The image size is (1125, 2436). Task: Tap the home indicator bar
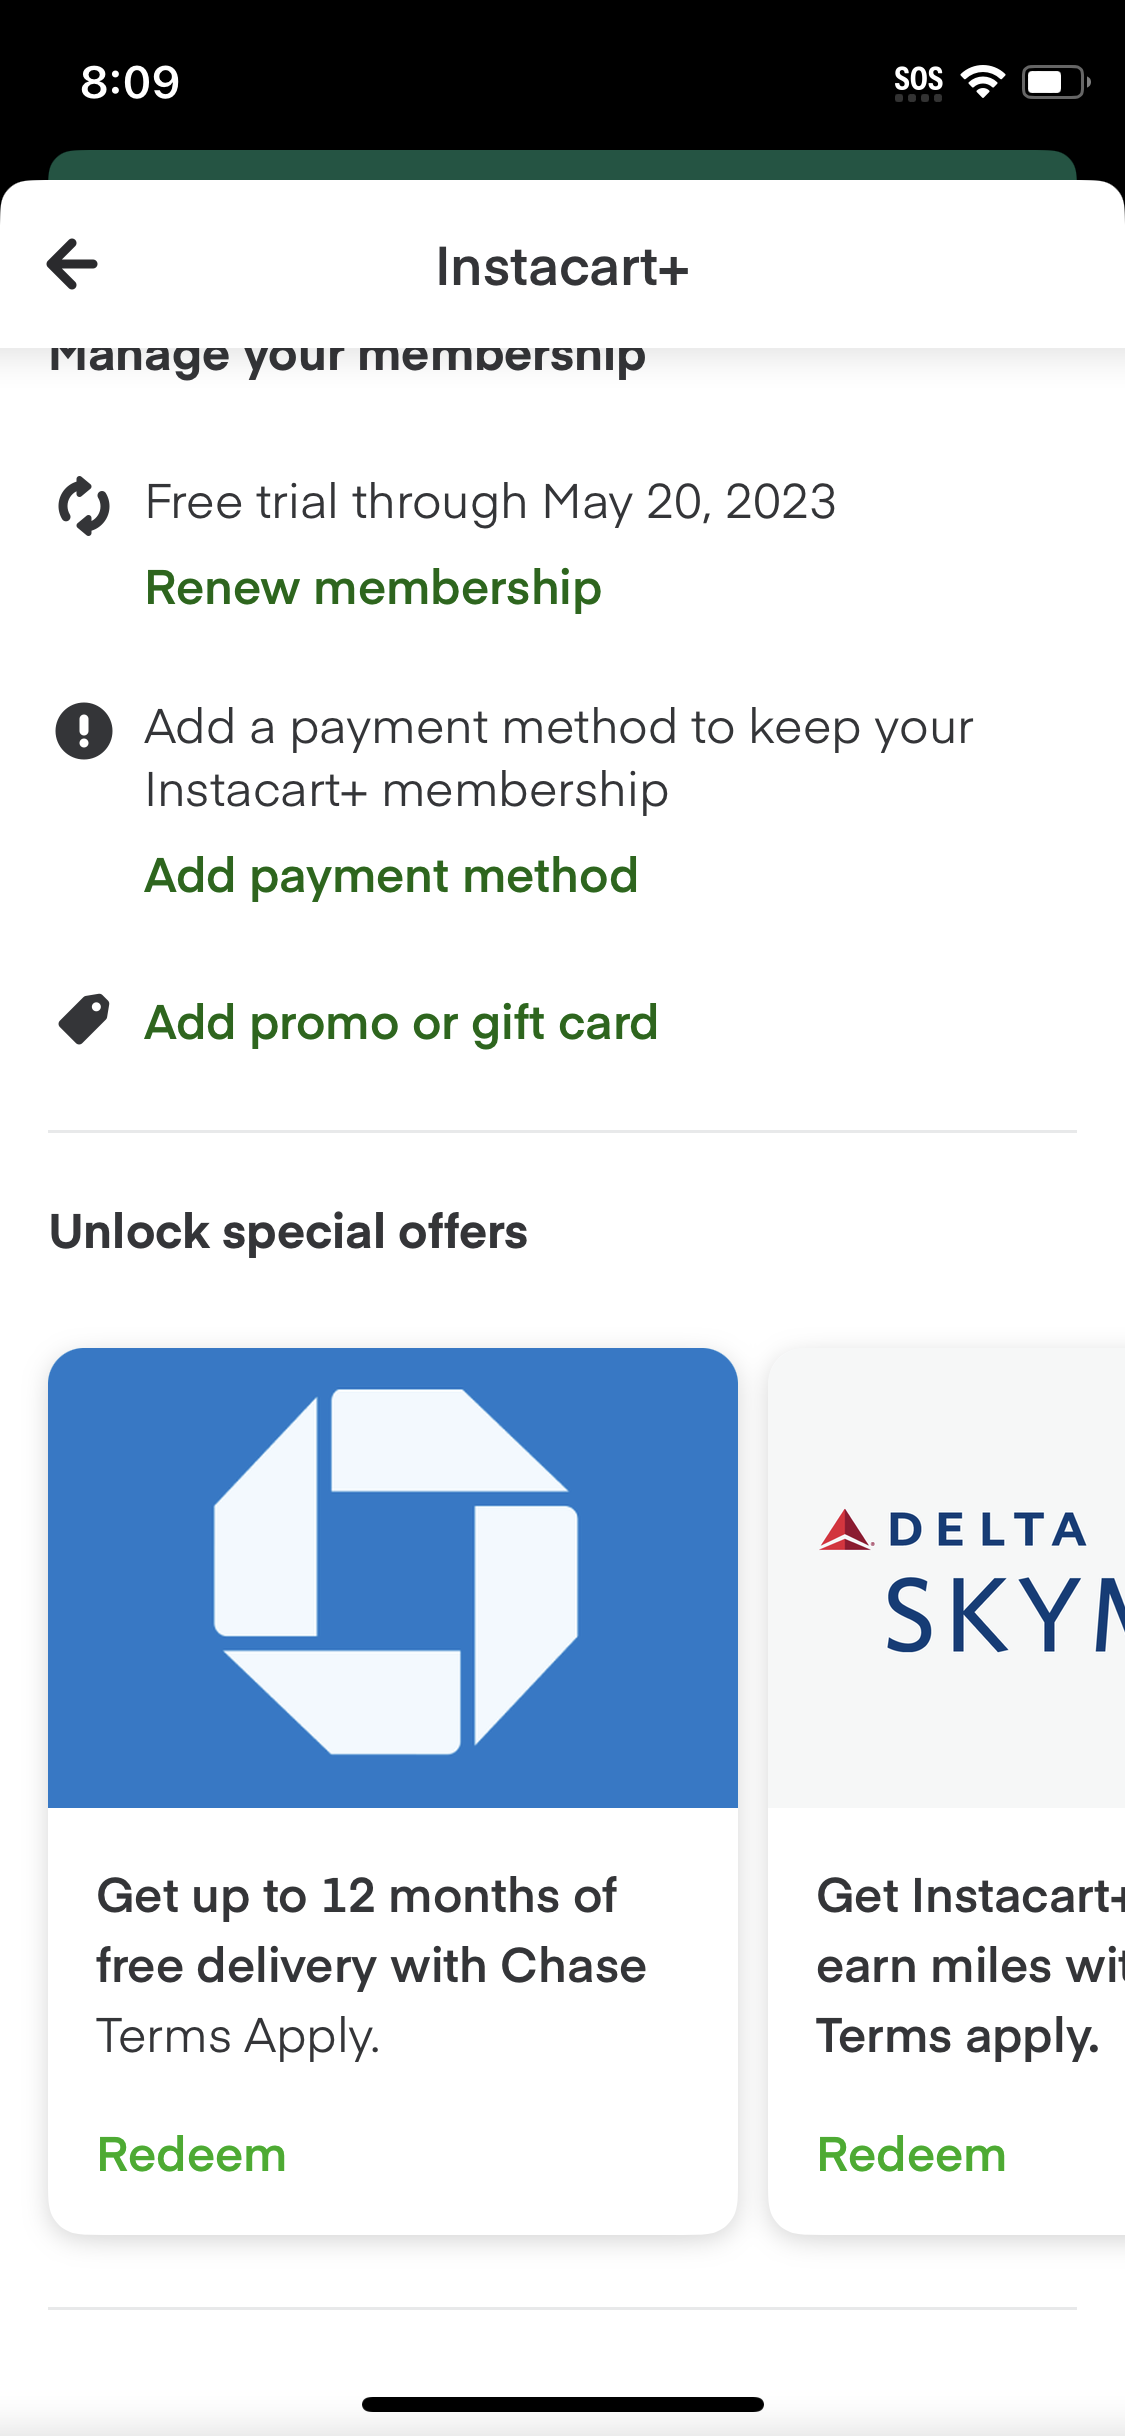(x=562, y=2404)
